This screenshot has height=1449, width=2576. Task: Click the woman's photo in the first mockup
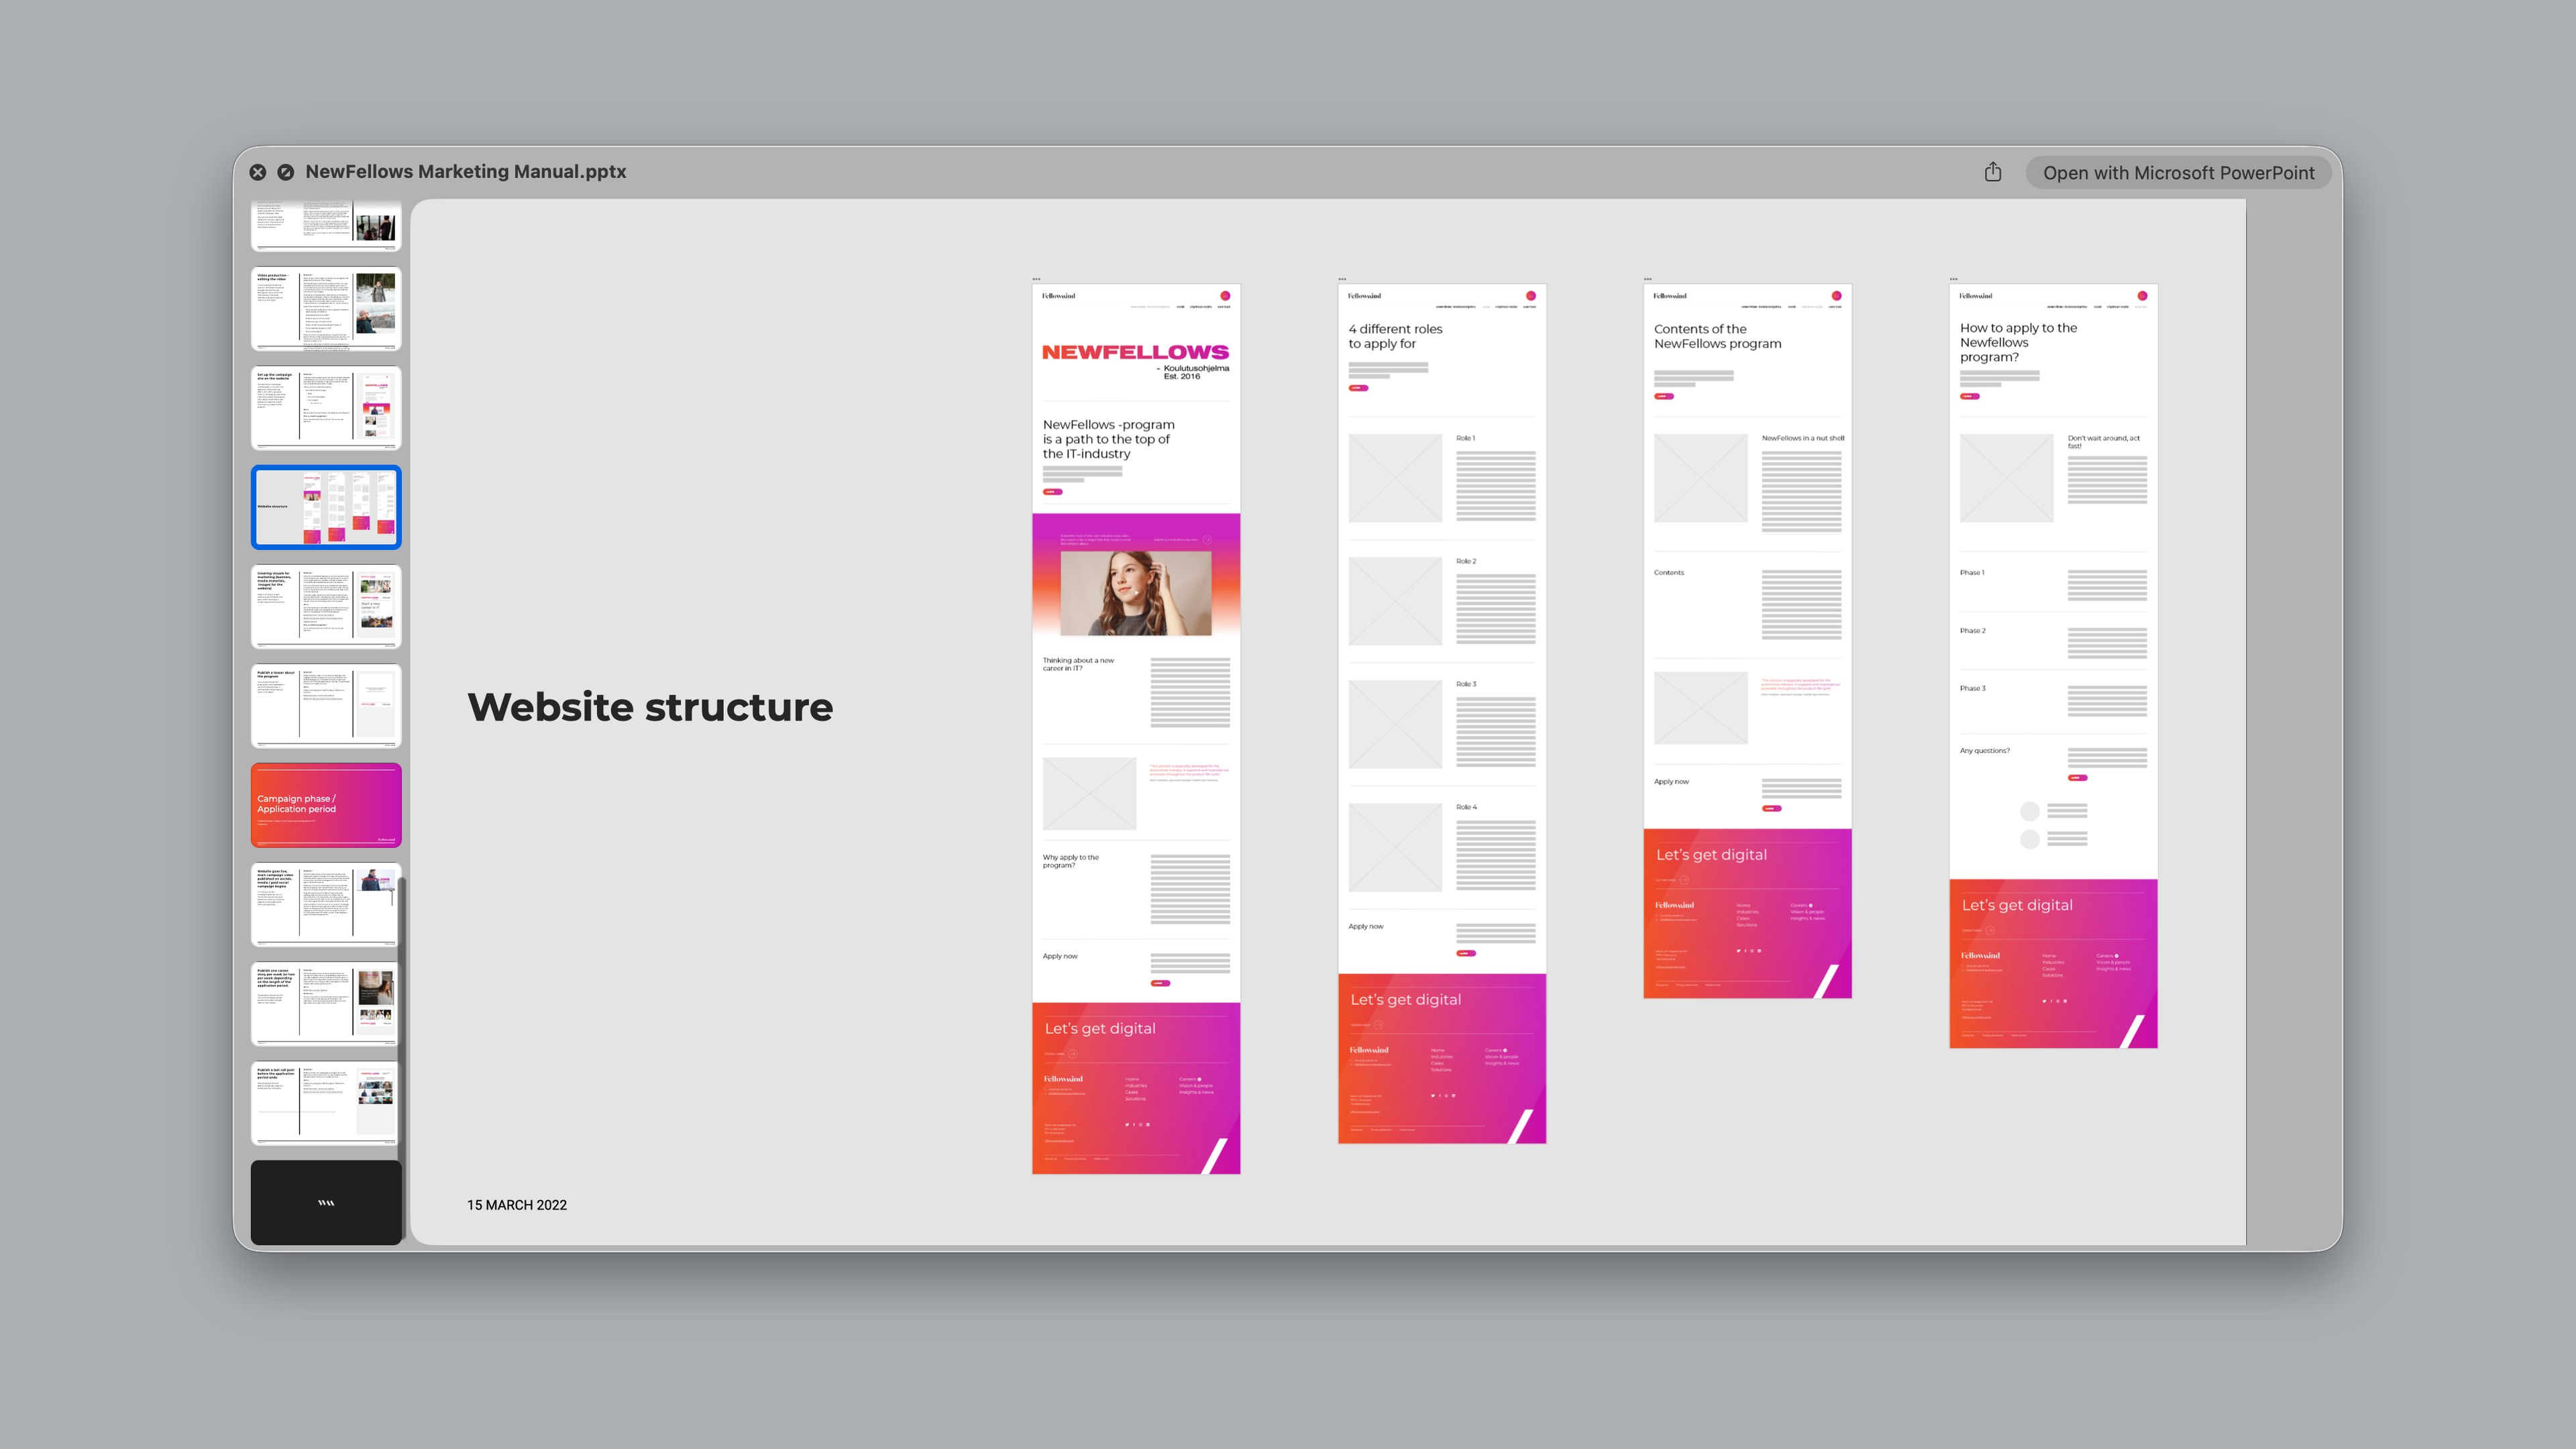tap(1136, 593)
